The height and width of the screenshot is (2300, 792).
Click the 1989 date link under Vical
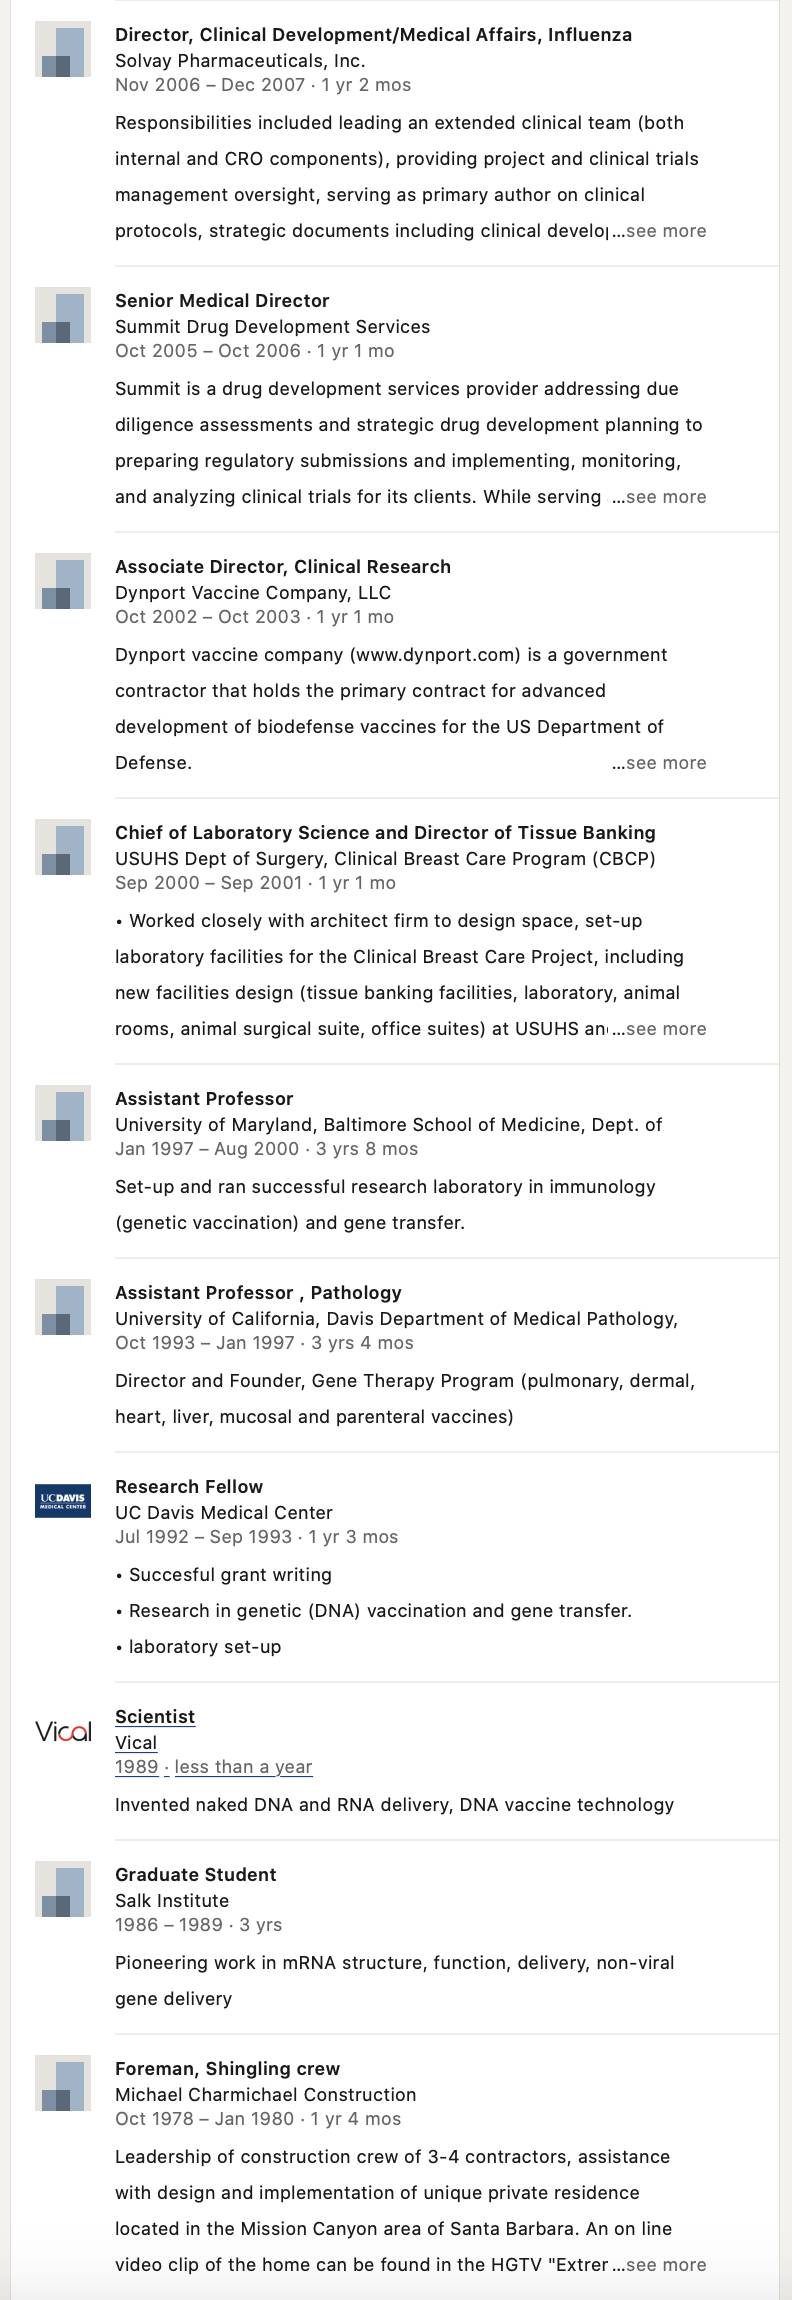(x=136, y=1767)
